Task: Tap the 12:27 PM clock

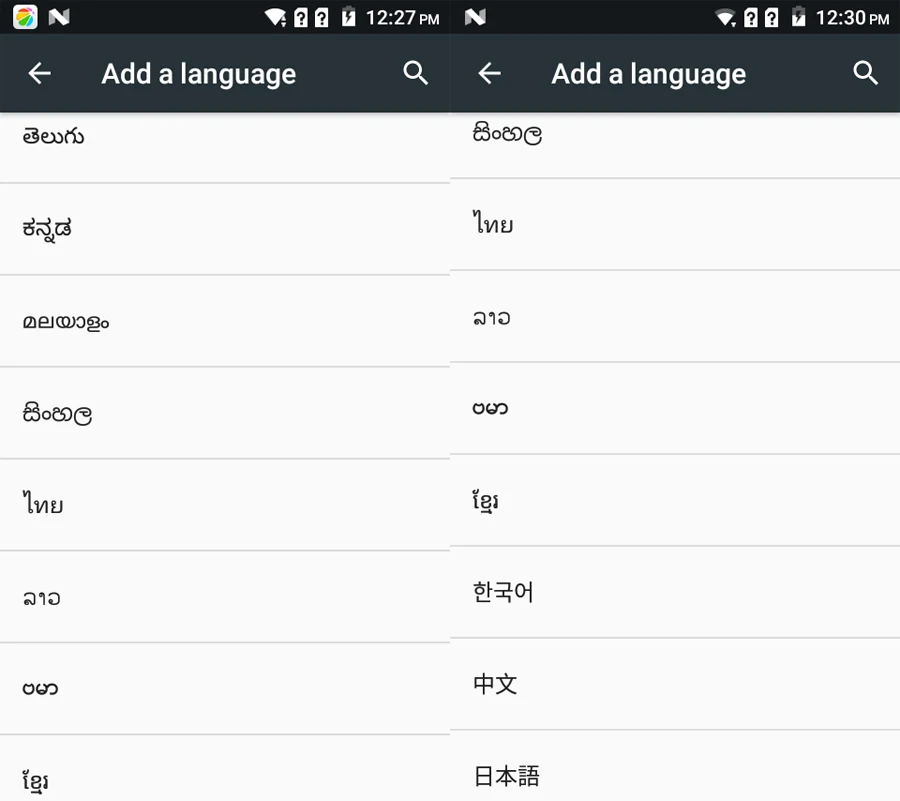Action: click(402, 18)
